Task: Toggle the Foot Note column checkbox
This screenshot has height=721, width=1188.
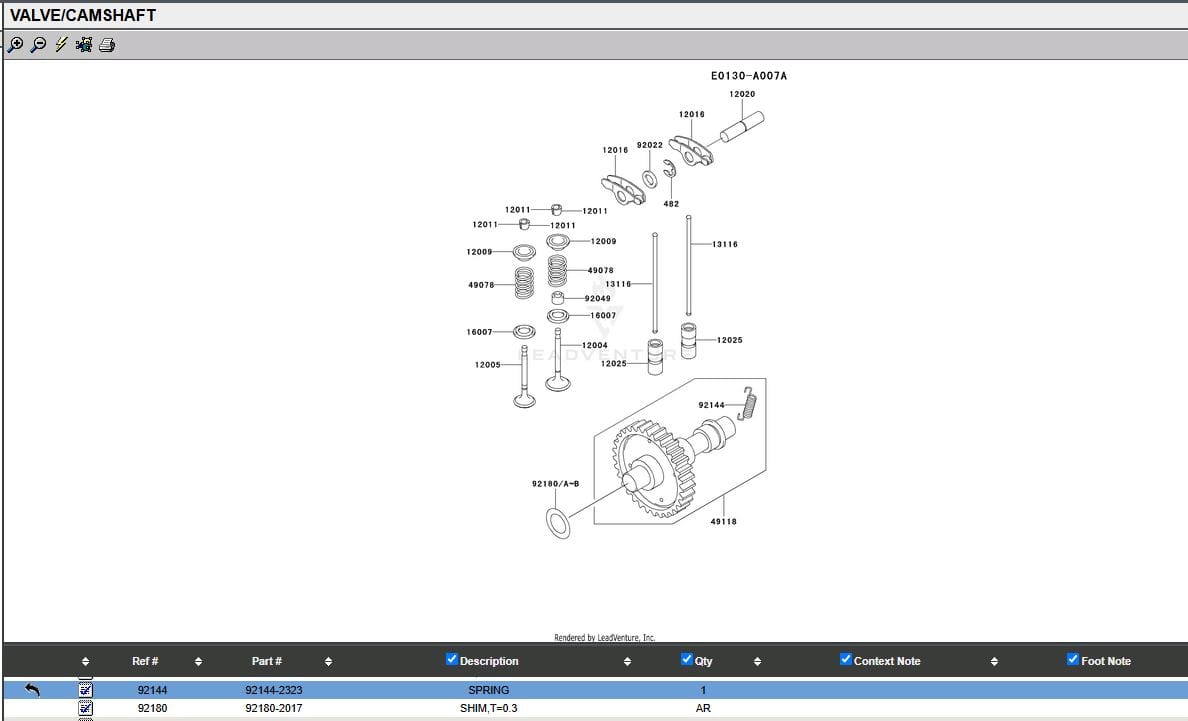Action: point(1073,660)
